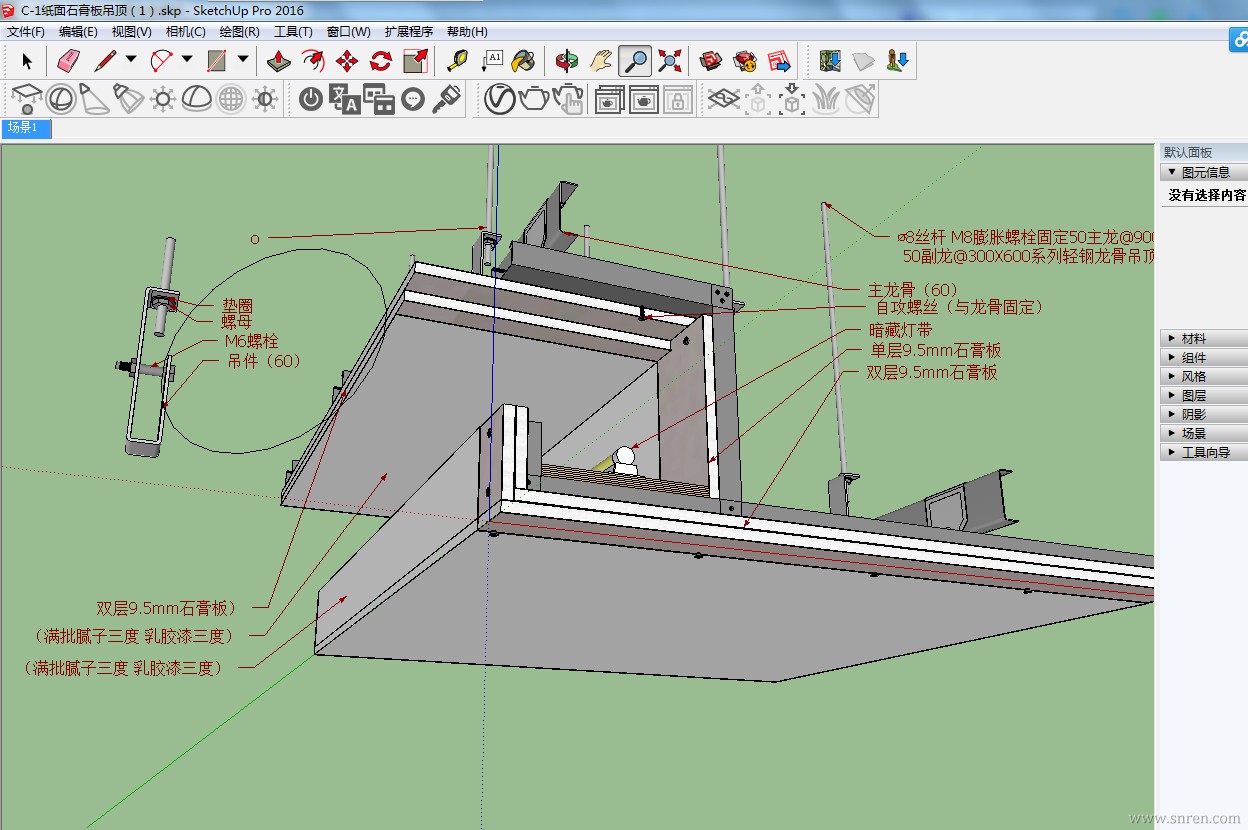Open the pencil line tool dropdown arrow

(x=131, y=60)
